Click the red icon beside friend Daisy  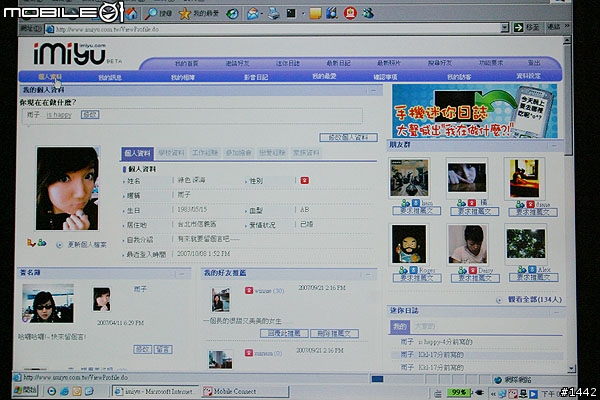click(473, 270)
